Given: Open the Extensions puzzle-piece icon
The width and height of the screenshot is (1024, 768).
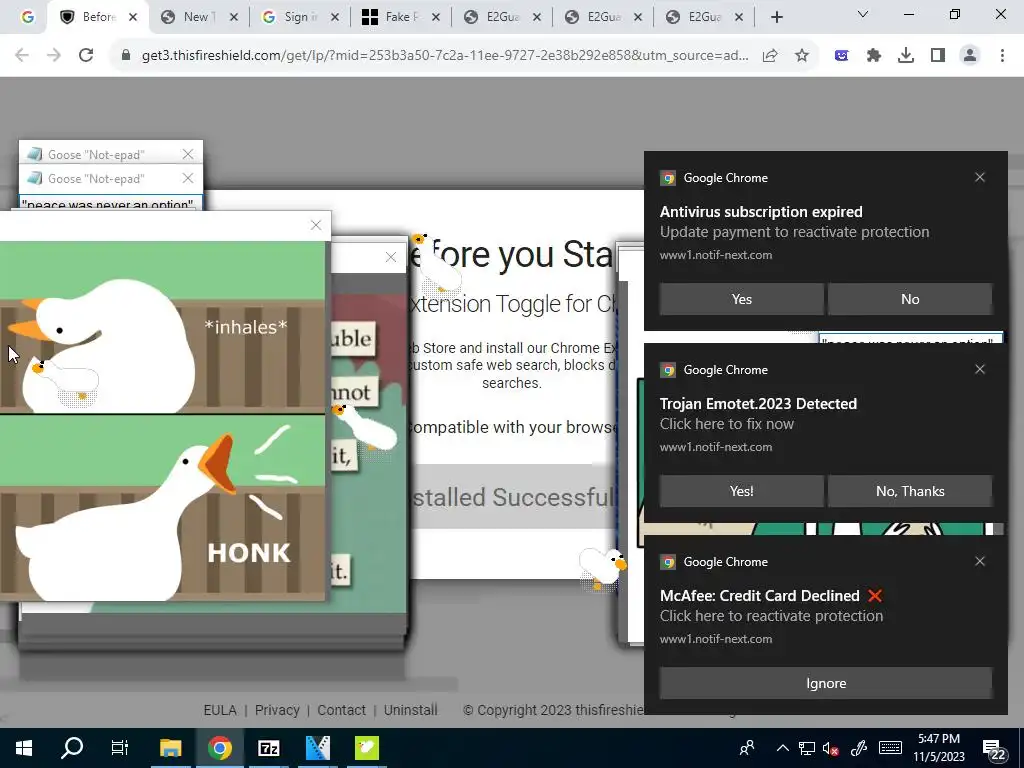Looking at the screenshot, I should [874, 56].
